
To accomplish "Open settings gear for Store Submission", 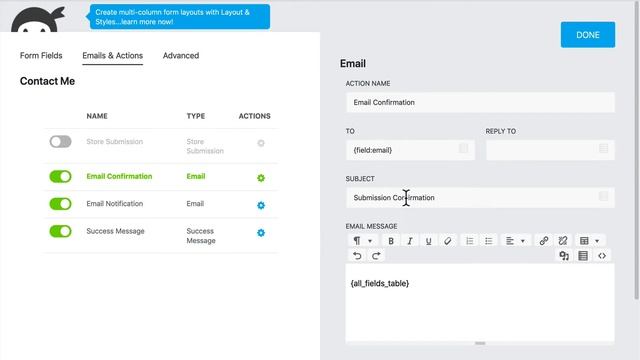I will click(261, 143).
